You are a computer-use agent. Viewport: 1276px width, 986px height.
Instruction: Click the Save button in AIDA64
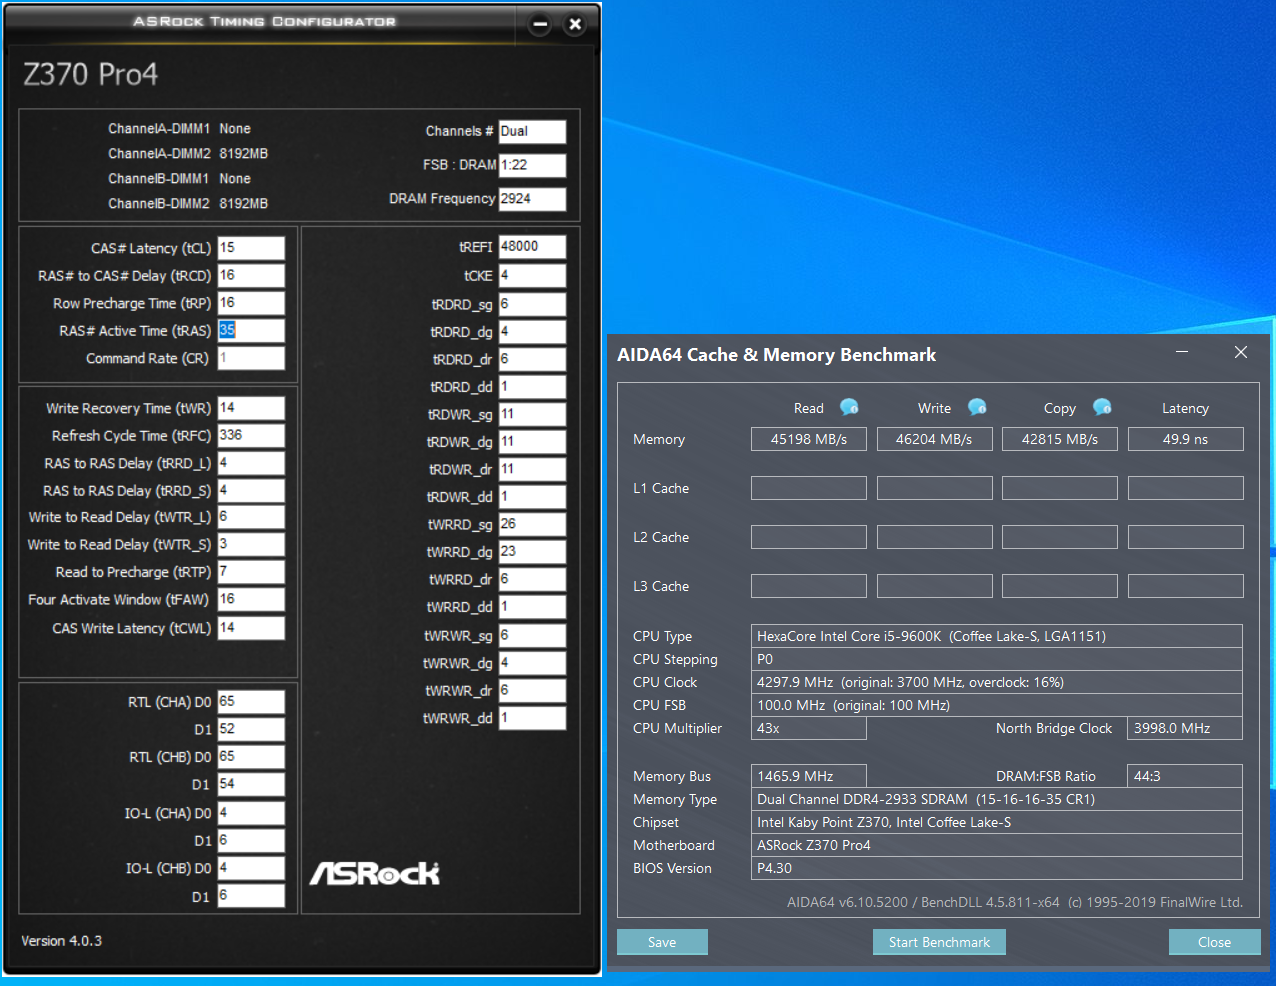tap(662, 942)
